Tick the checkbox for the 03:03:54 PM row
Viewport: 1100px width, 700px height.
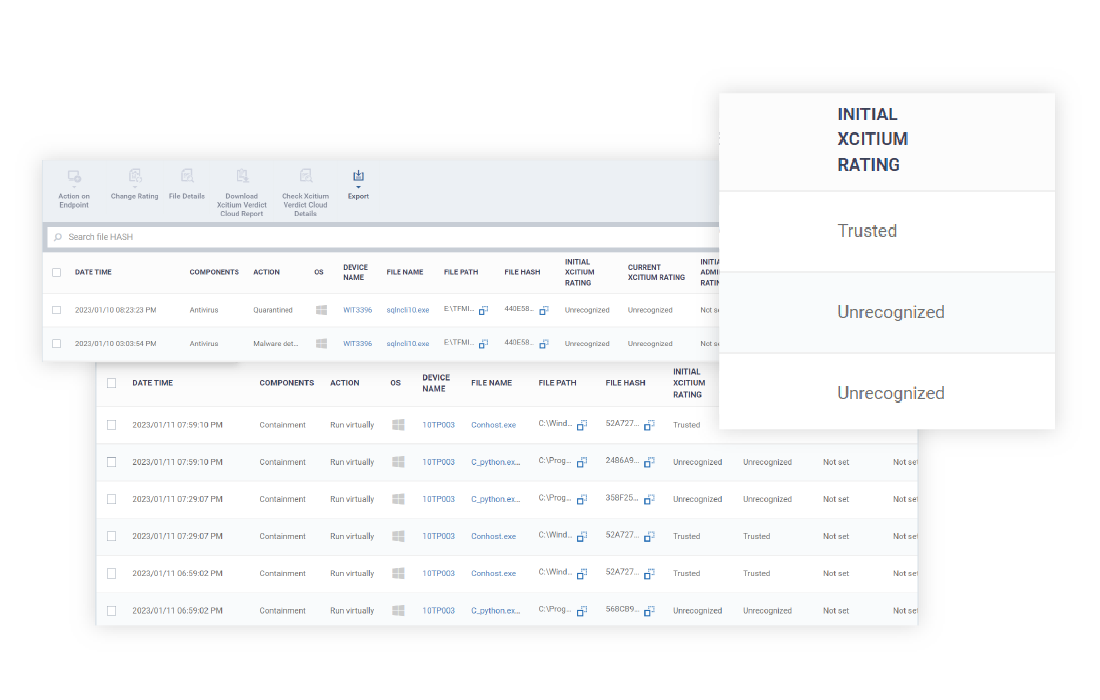tap(57, 344)
